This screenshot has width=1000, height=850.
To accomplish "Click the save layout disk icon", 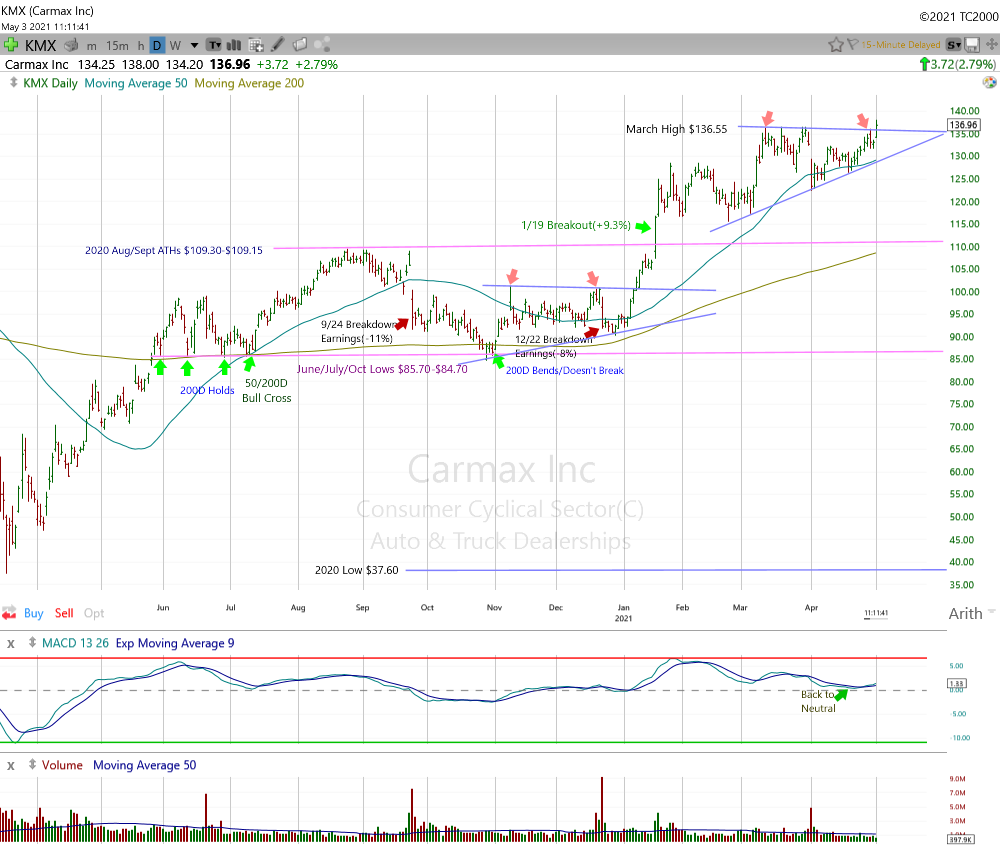I will [x=972, y=45].
